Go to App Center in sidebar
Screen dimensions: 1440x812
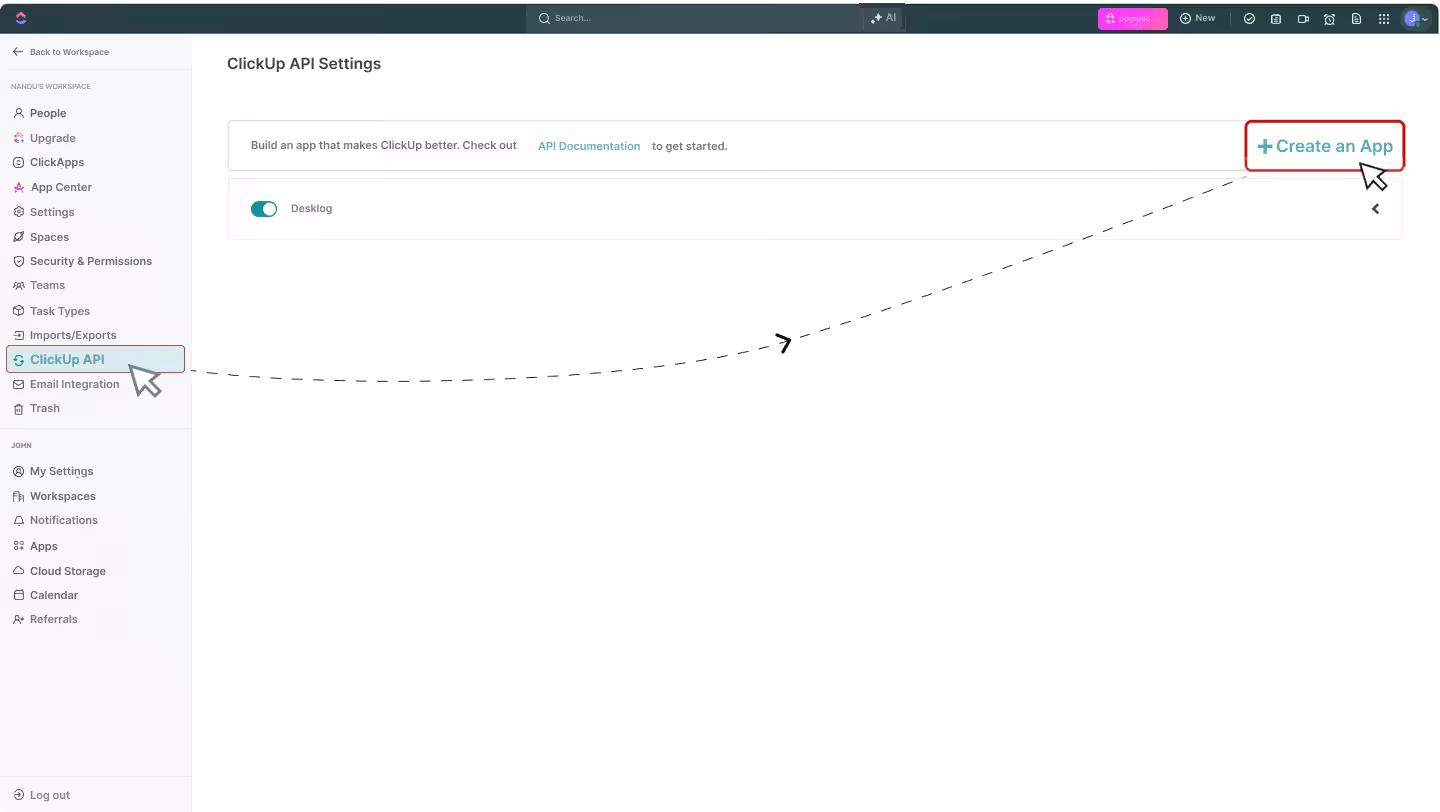(x=61, y=187)
